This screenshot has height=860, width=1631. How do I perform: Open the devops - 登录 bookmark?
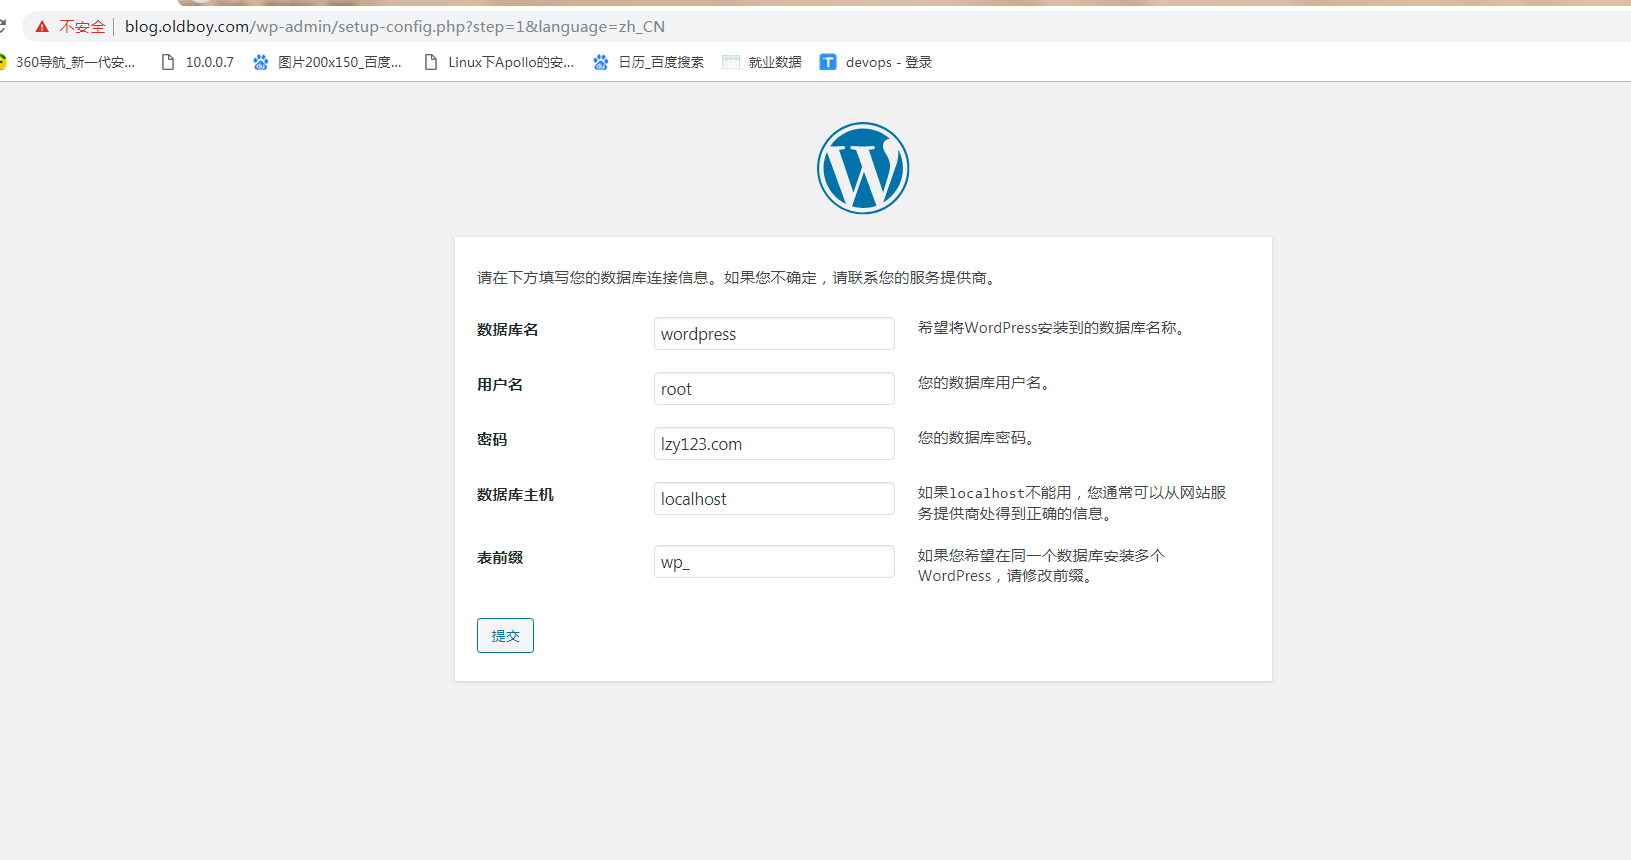click(x=876, y=62)
